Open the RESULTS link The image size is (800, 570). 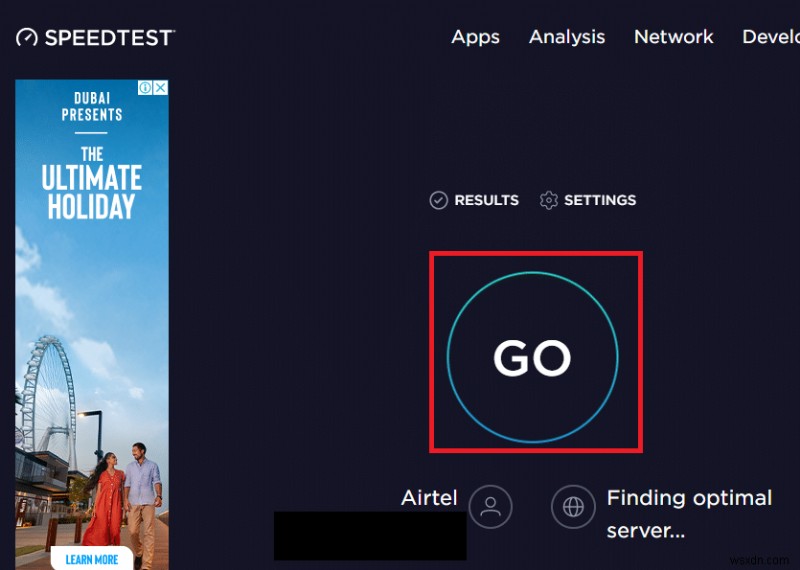486,200
